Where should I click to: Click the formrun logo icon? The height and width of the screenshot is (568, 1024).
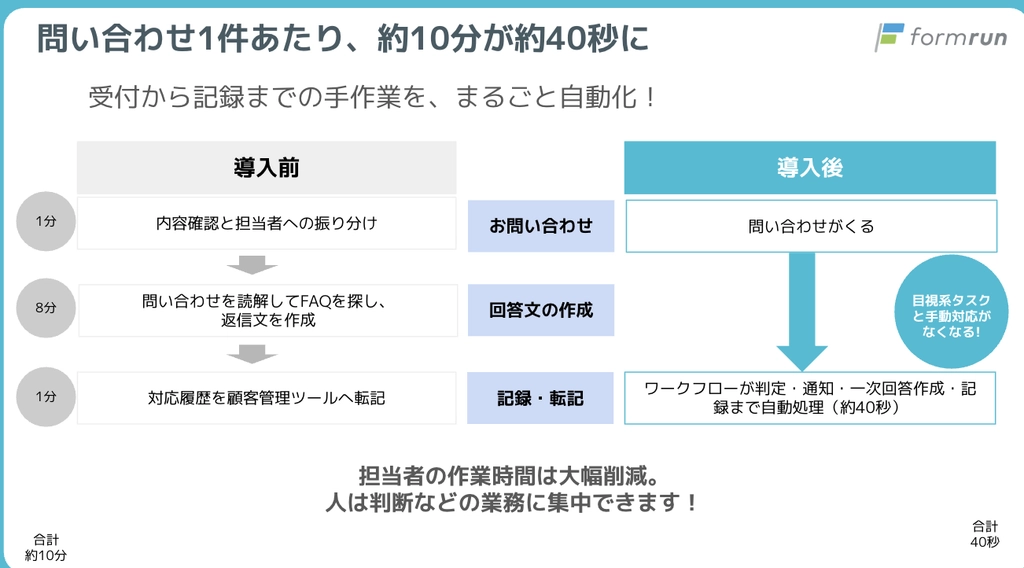pos(889,37)
